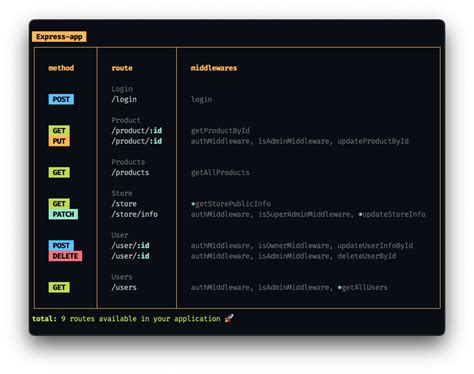474x374 pixels.
Task: Click the DELETE badge for /user/:id
Action: click(x=65, y=256)
